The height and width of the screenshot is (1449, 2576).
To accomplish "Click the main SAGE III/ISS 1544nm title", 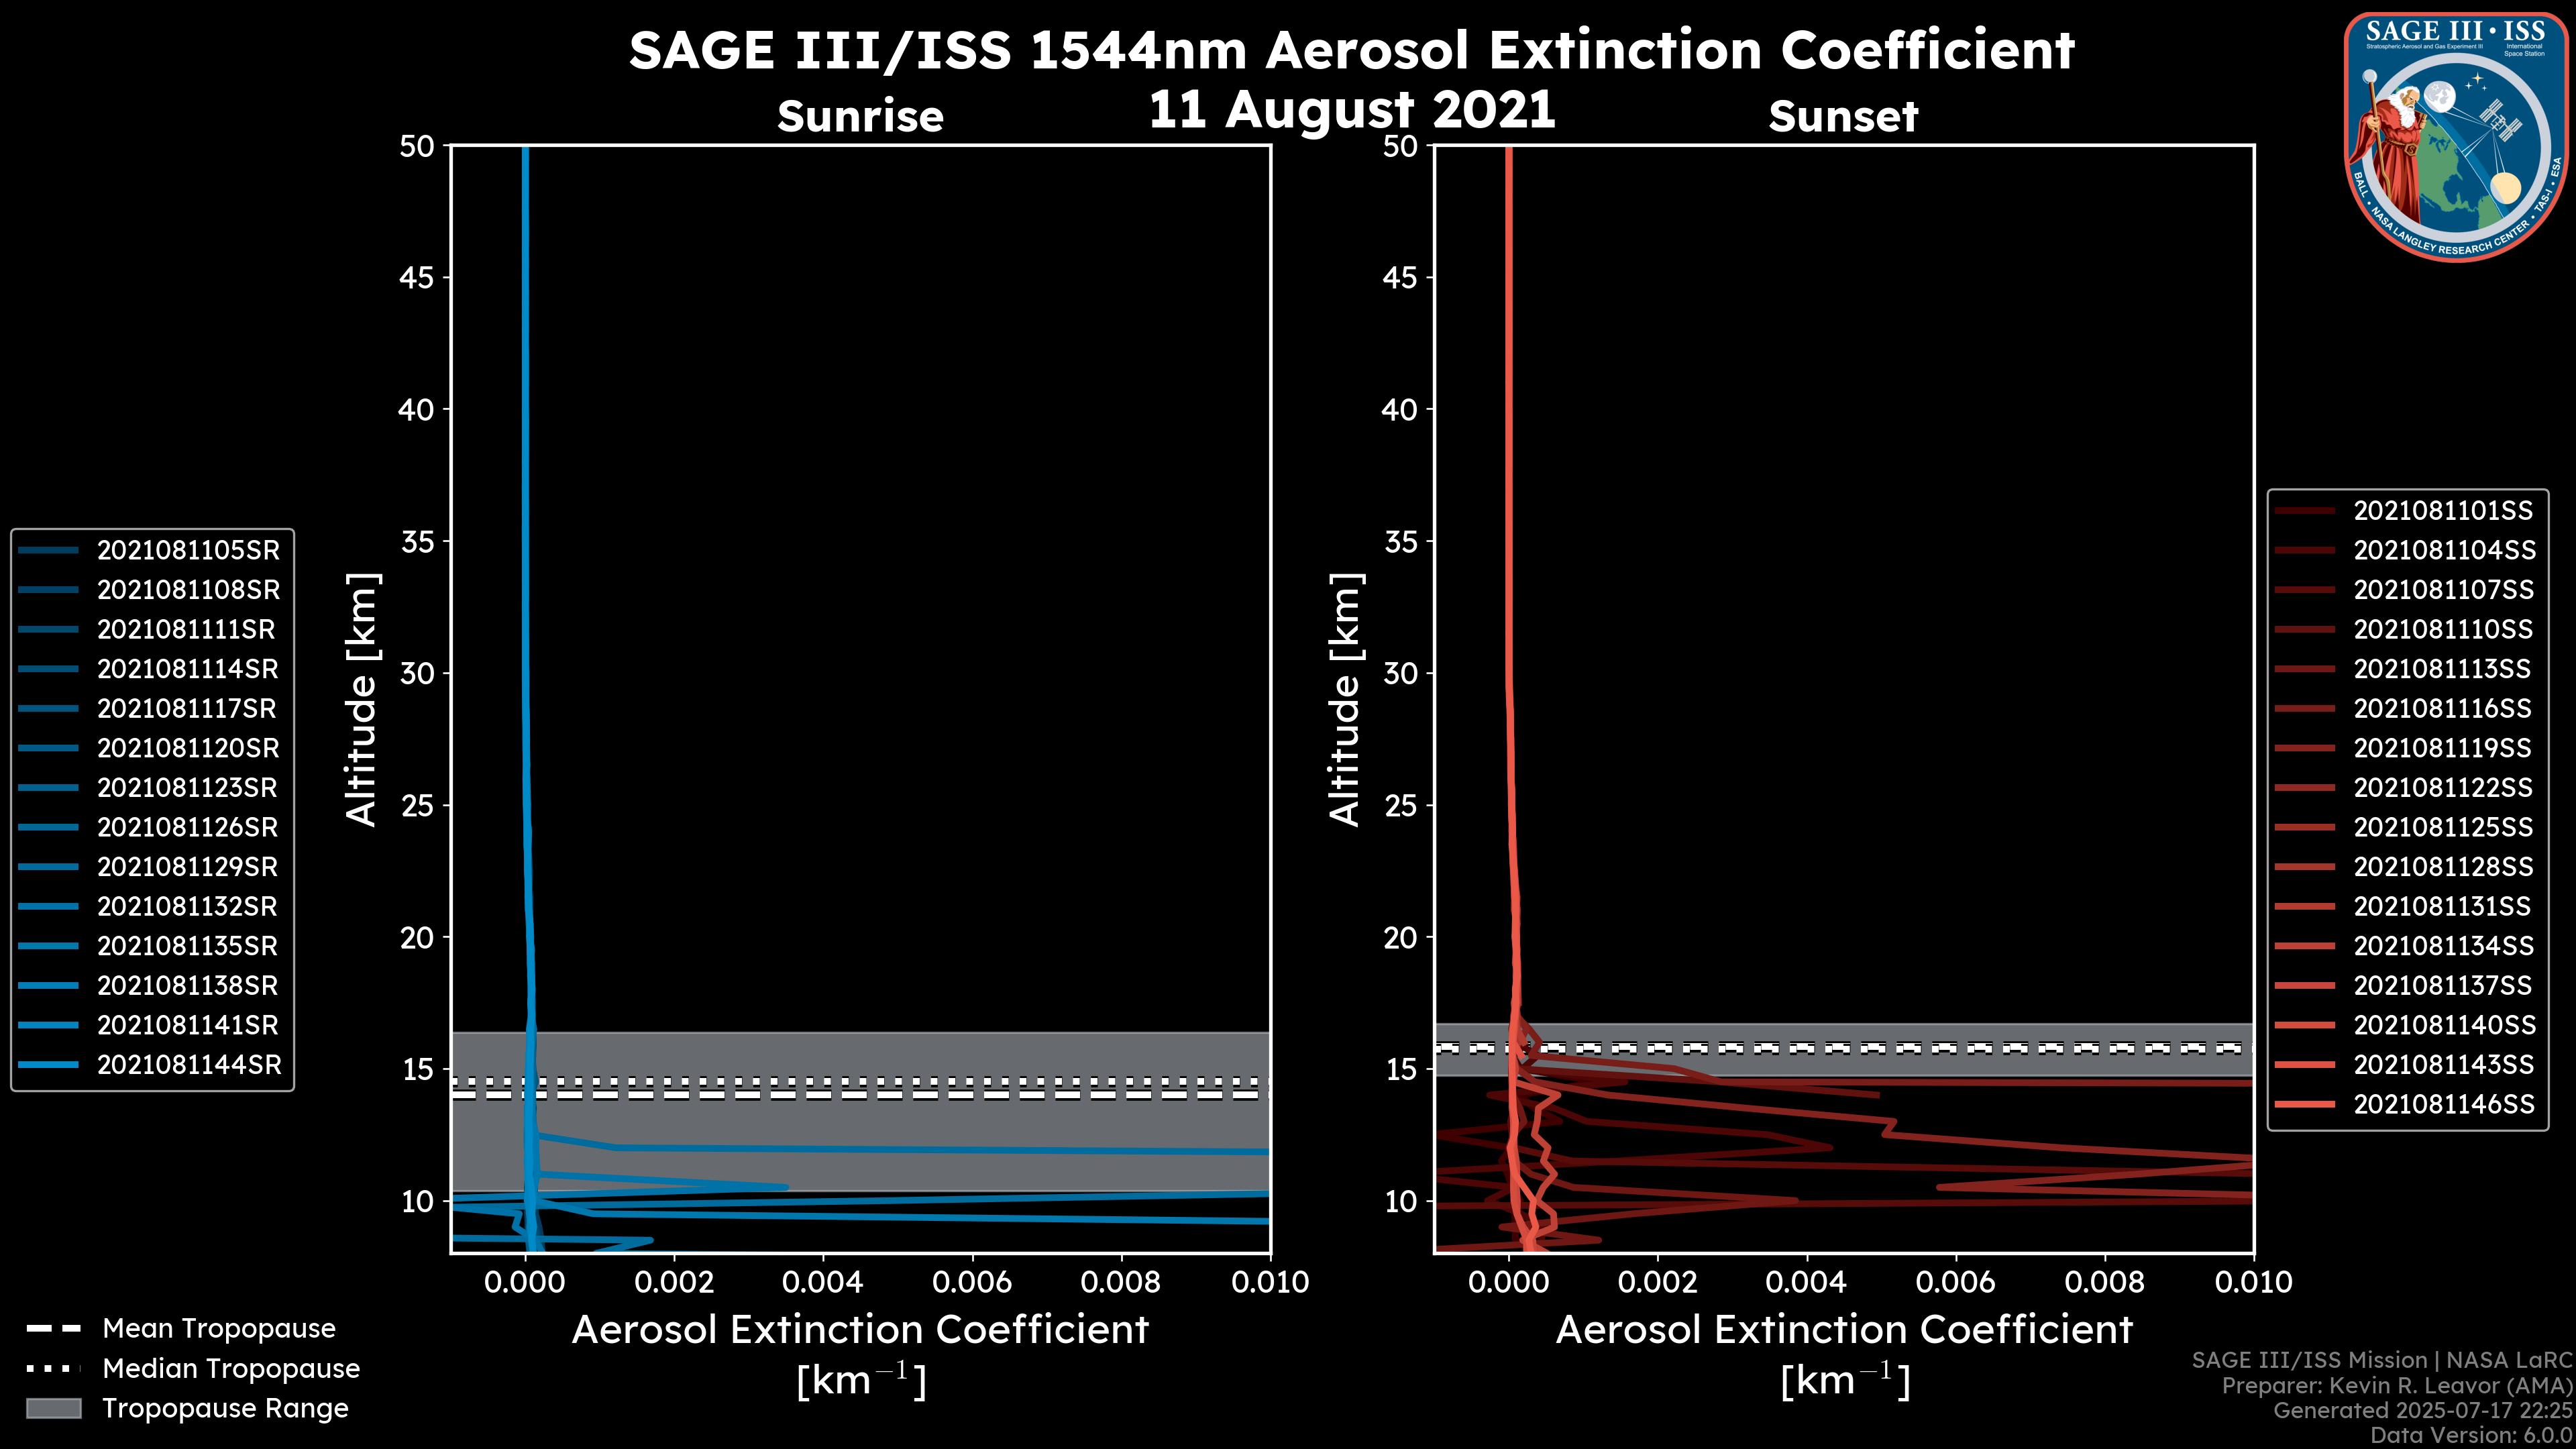I will [1351, 50].
